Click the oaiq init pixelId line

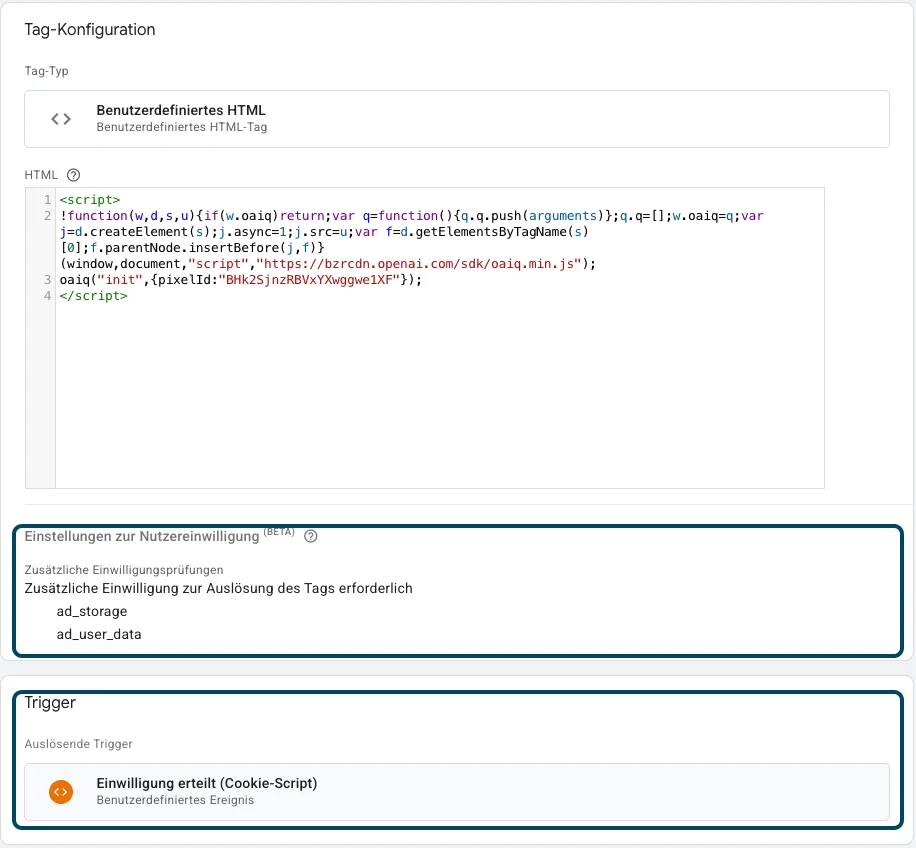pos(241,280)
